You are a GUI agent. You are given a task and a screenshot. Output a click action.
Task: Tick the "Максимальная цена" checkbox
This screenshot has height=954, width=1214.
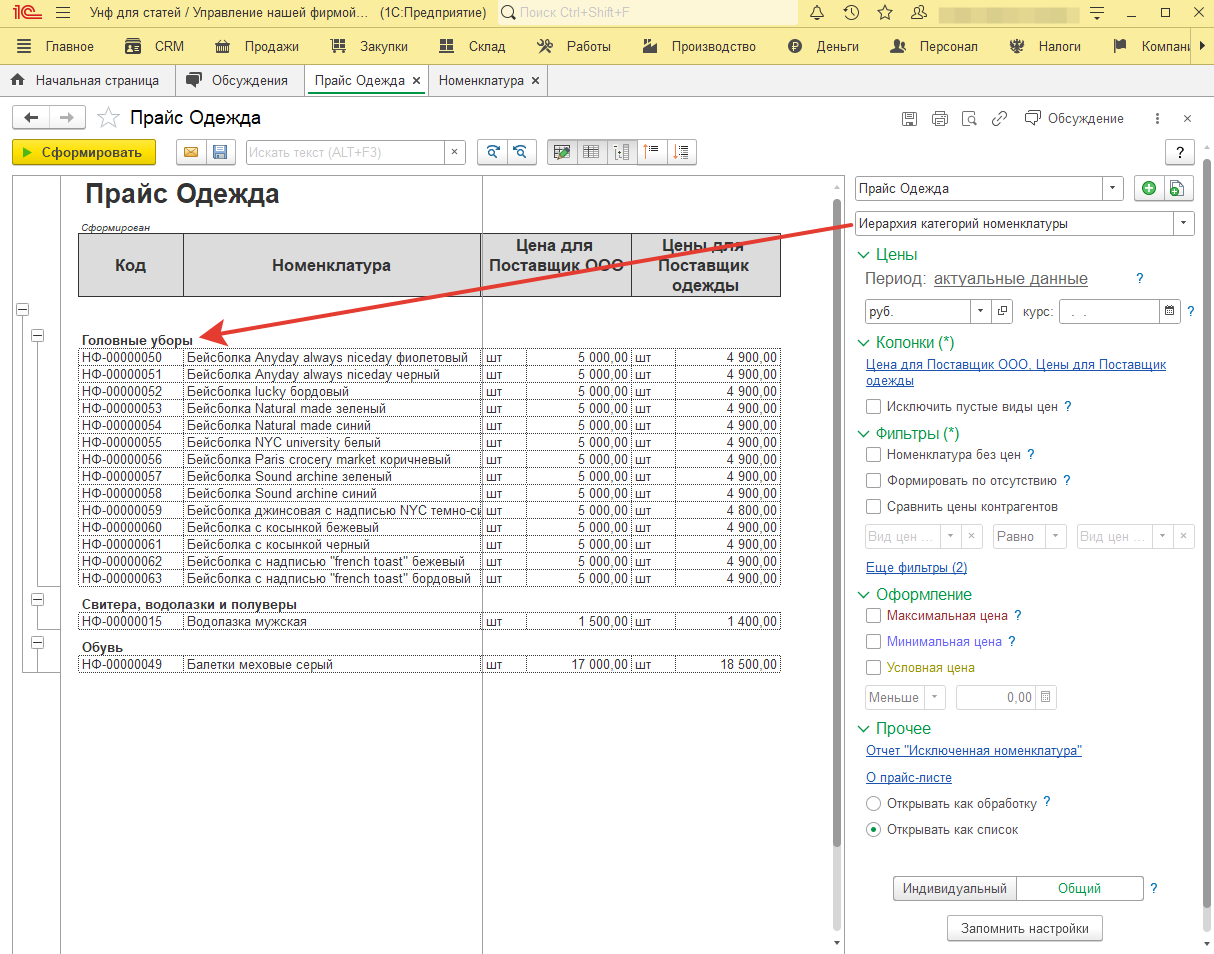click(x=874, y=616)
